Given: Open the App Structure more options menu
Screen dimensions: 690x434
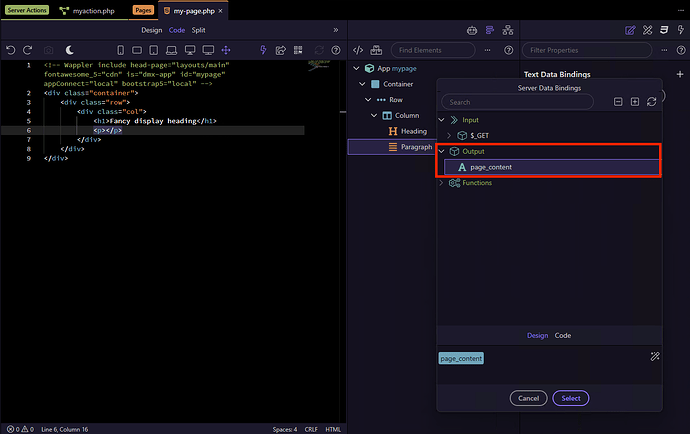Looking at the screenshot, I should [488, 50].
